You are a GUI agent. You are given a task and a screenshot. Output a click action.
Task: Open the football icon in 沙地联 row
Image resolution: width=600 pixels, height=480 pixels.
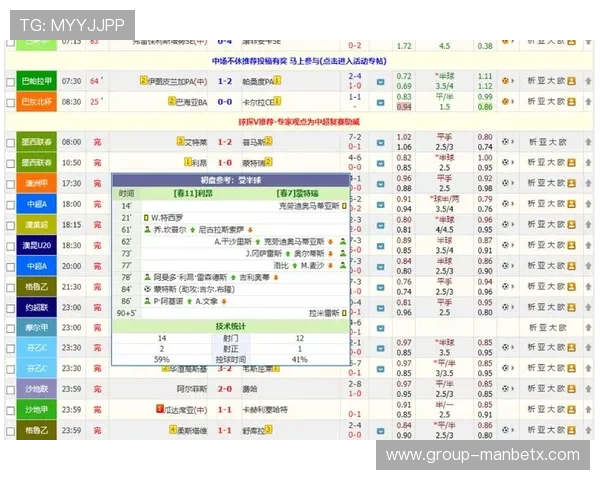click(506, 389)
